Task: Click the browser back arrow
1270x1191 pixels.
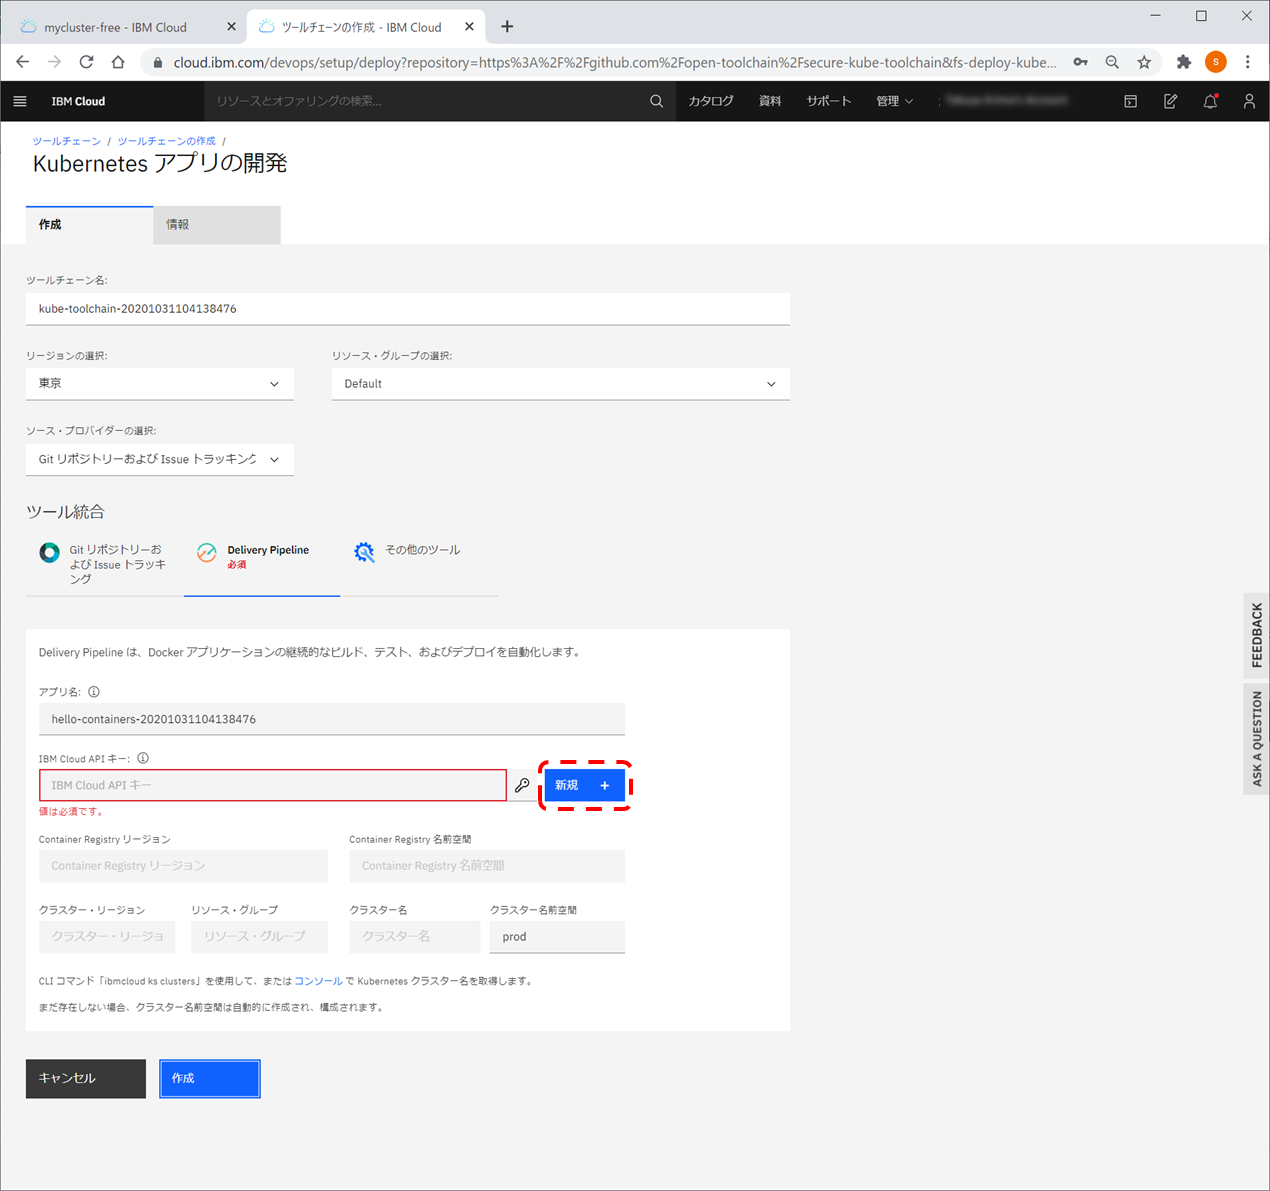Action: (23, 62)
